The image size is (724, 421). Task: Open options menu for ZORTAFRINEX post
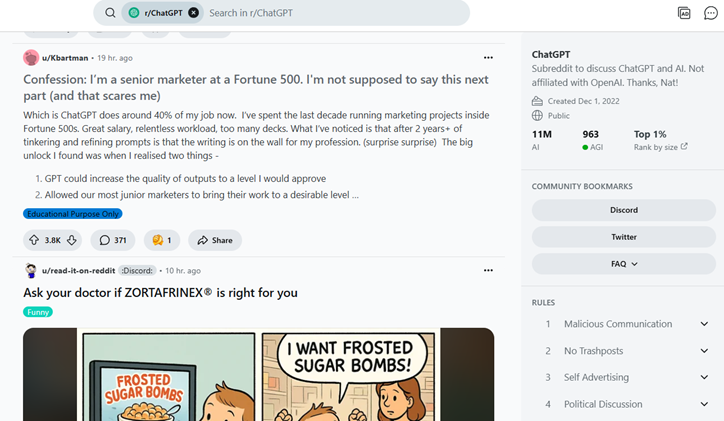[488, 271]
